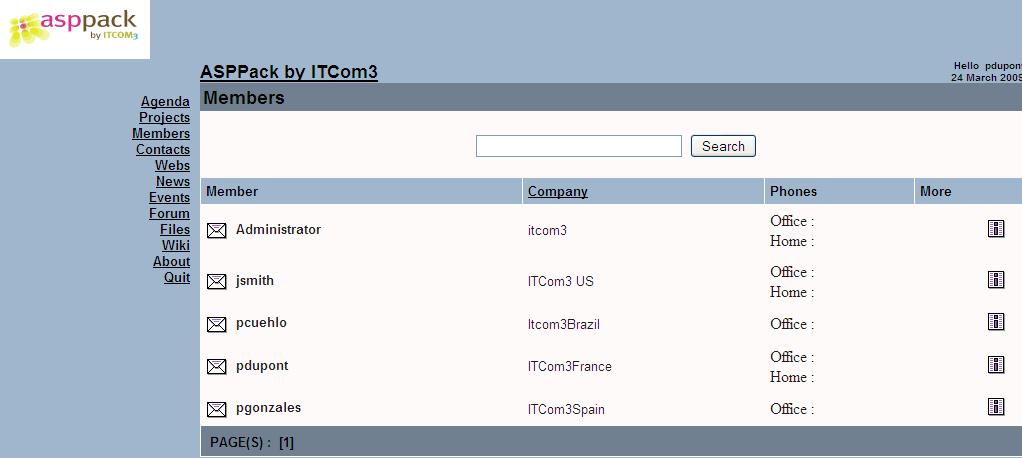Open the details icon in the Administrator row

click(x=996, y=229)
